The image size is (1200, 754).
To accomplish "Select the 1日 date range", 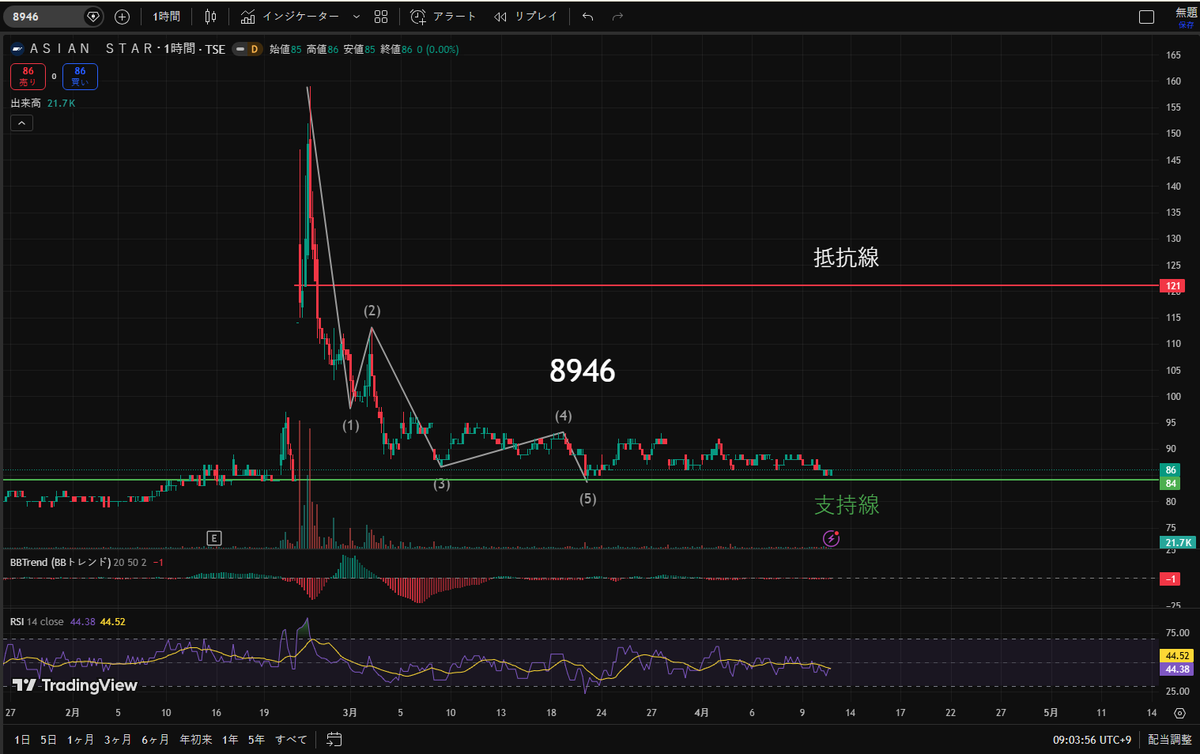I will coord(22,740).
